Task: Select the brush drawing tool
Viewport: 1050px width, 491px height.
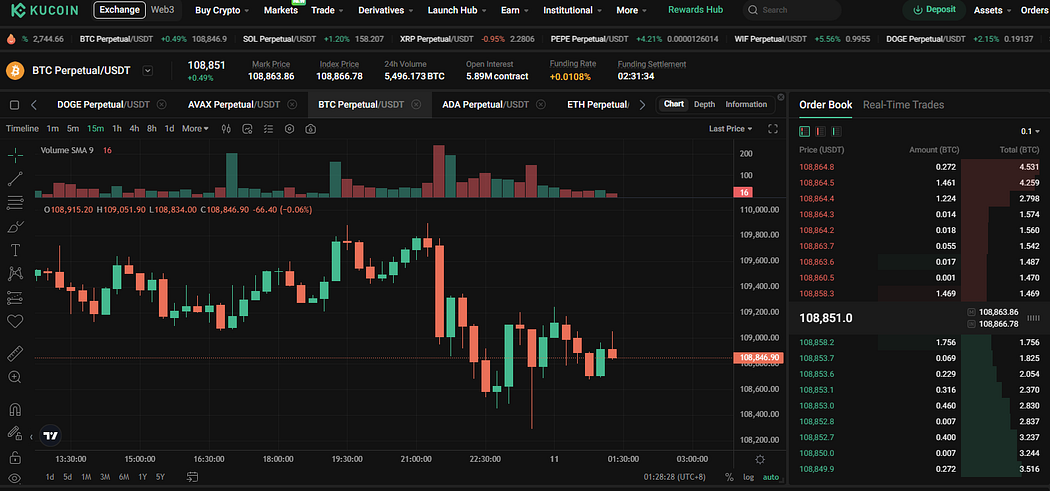Action: pos(15,226)
